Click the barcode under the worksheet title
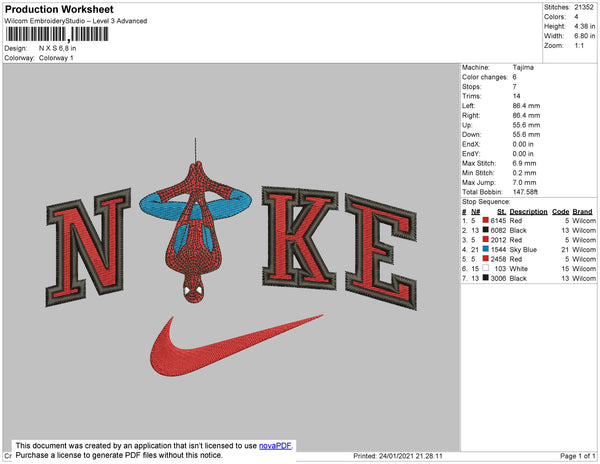 pyautogui.click(x=57, y=34)
